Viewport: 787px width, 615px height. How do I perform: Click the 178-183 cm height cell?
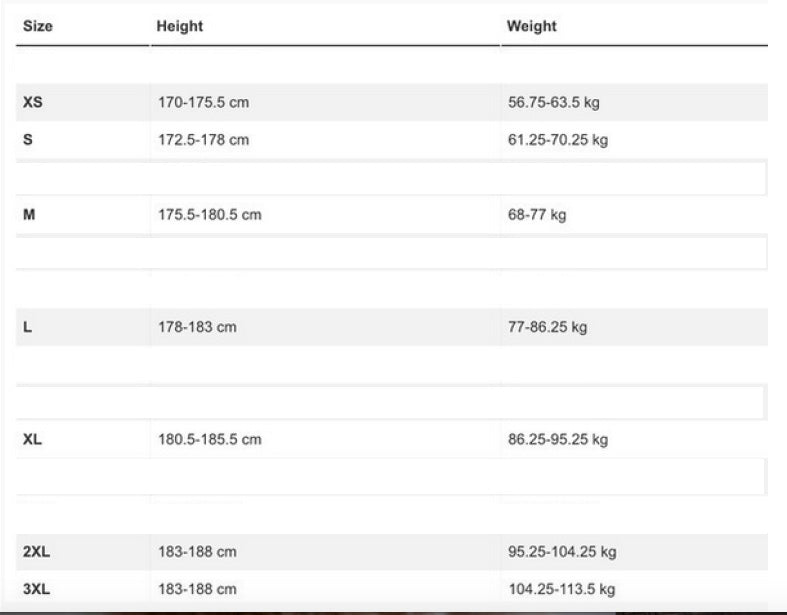pos(197,327)
